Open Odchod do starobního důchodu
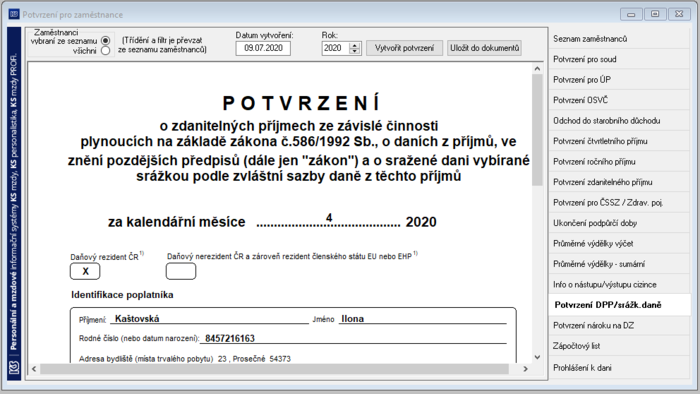Viewport: 700px width, 394px height. click(x=619, y=121)
